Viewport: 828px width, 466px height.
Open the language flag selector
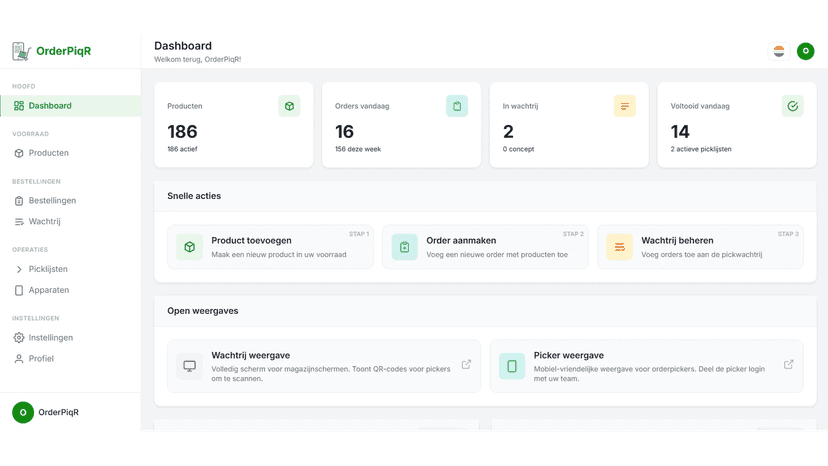(x=779, y=51)
